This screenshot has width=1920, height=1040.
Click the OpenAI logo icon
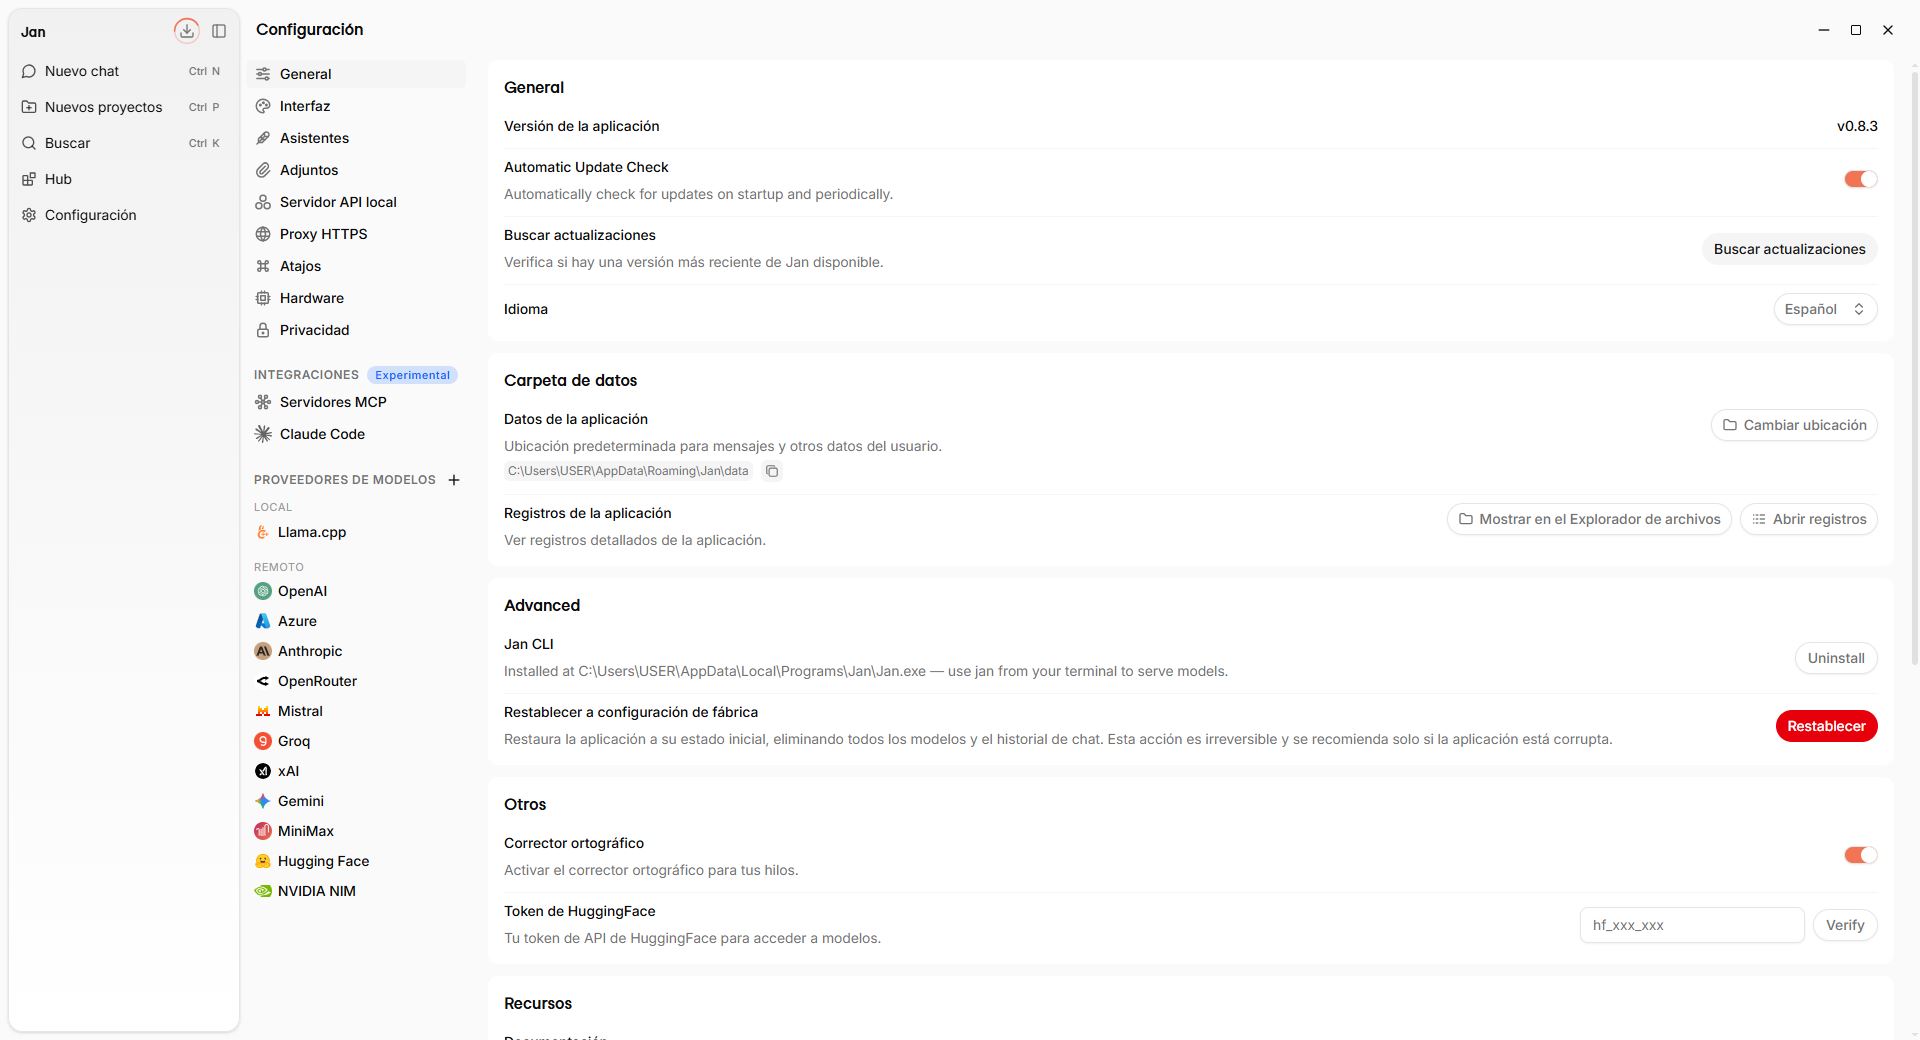click(263, 591)
